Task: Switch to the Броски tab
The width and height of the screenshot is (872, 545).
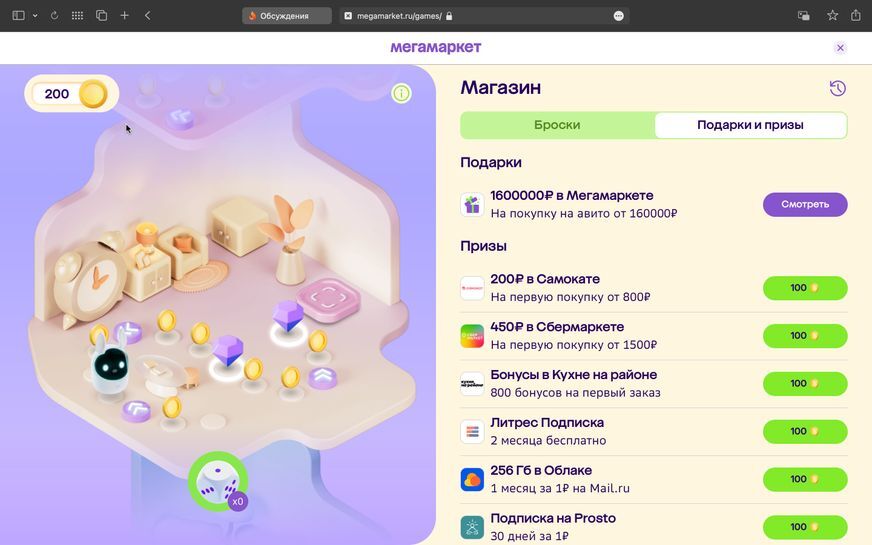Action: 557,125
